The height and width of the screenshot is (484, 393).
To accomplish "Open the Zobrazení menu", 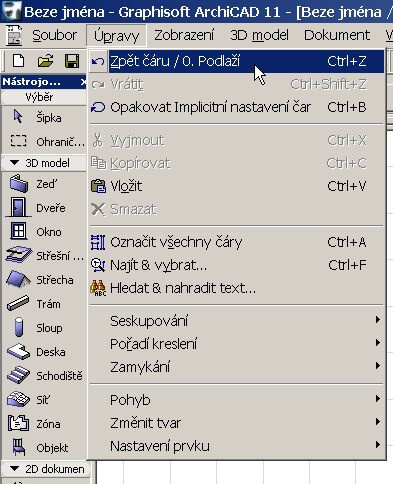I will 184,35.
